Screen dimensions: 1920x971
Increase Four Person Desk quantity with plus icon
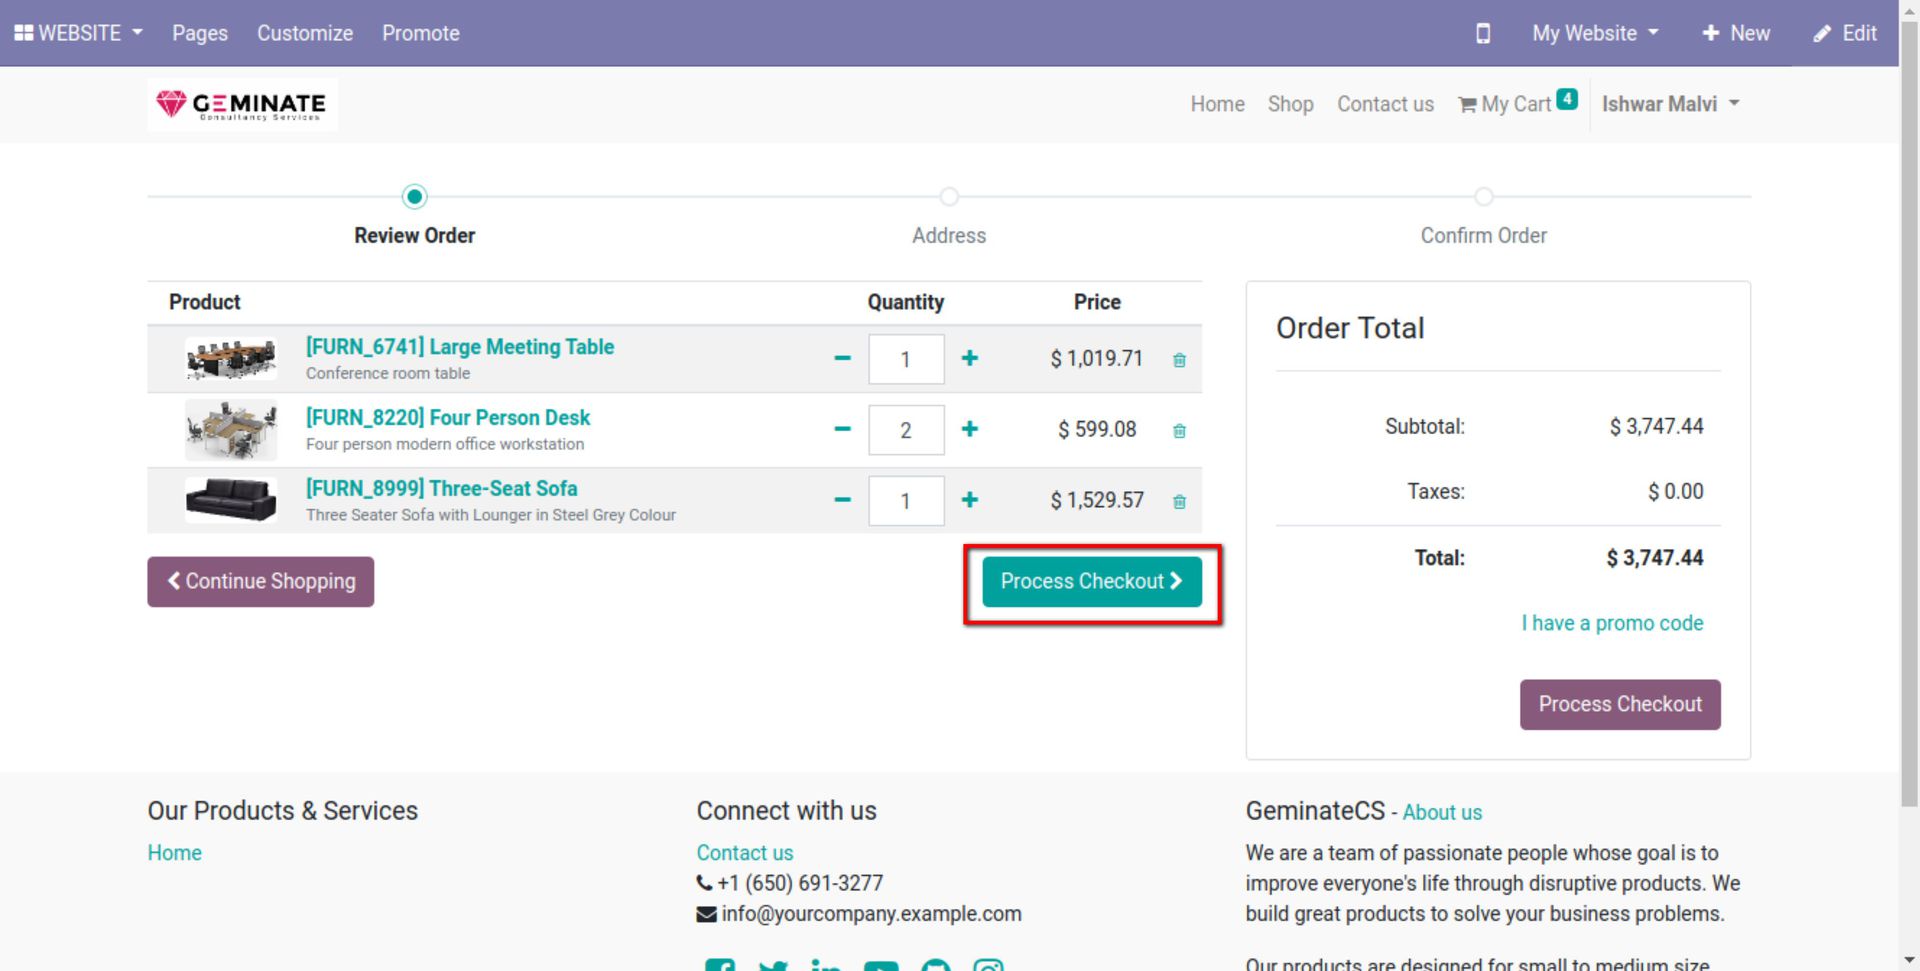tap(969, 429)
